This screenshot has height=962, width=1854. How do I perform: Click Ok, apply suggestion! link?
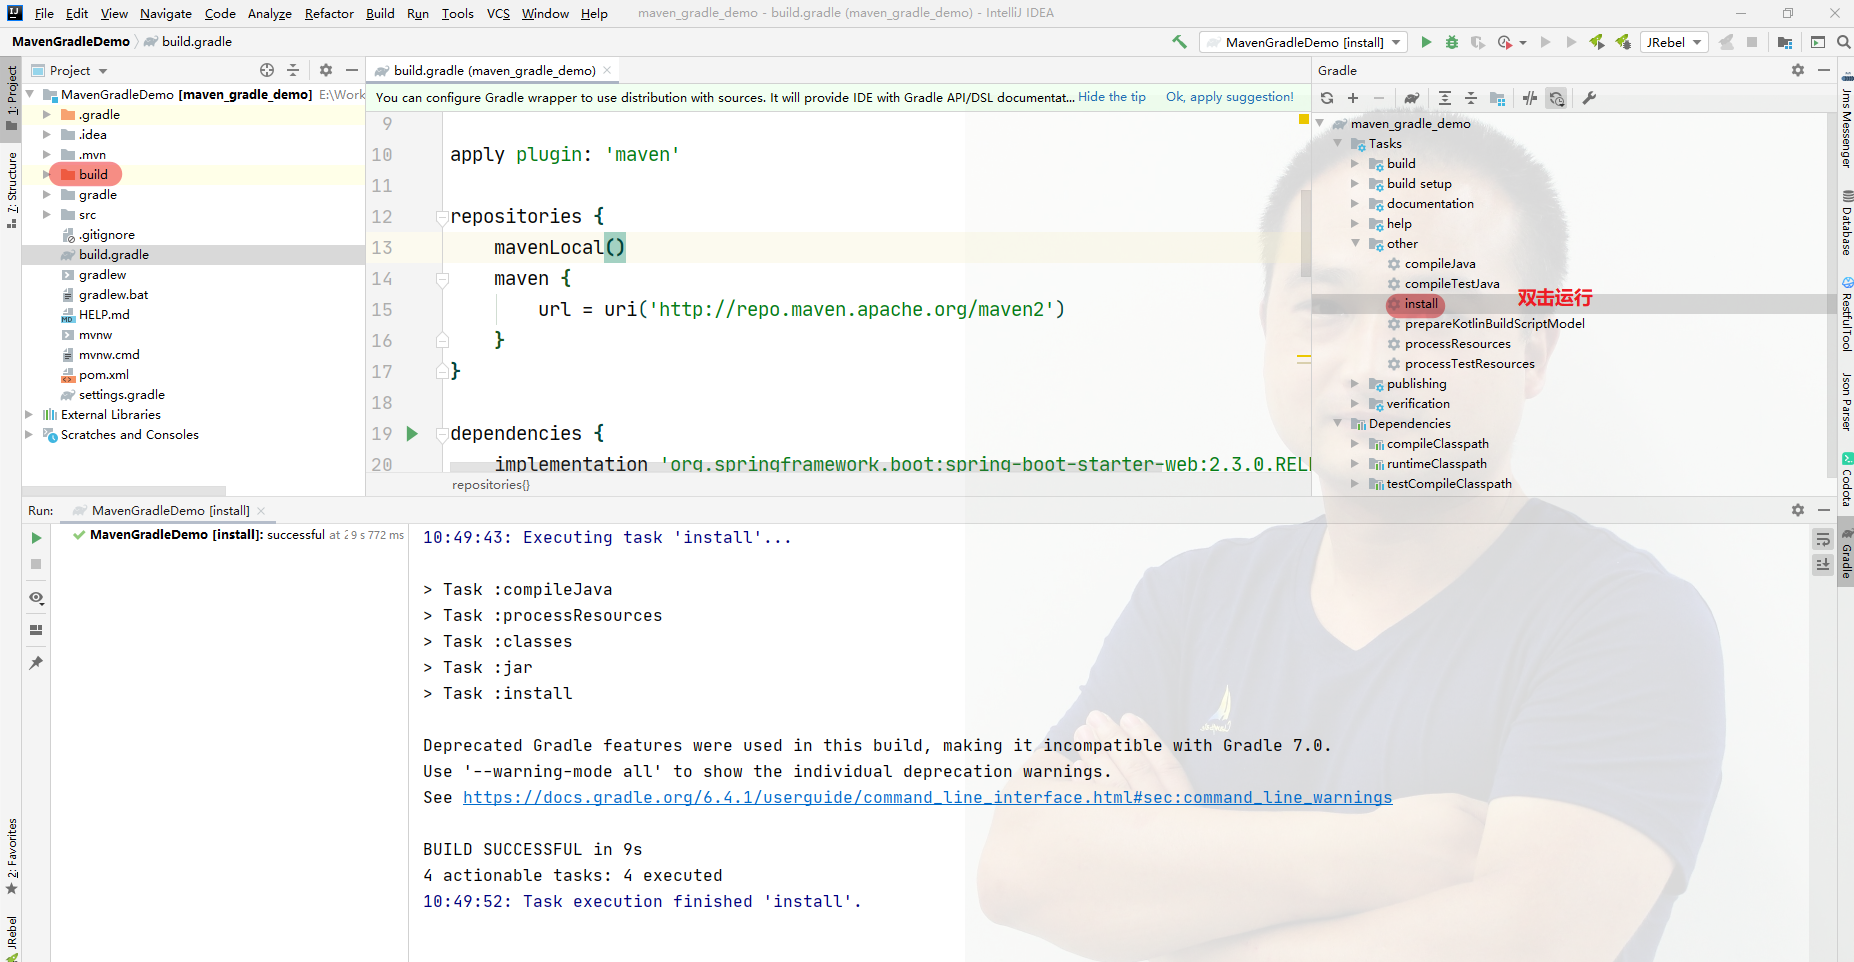[x=1229, y=97]
